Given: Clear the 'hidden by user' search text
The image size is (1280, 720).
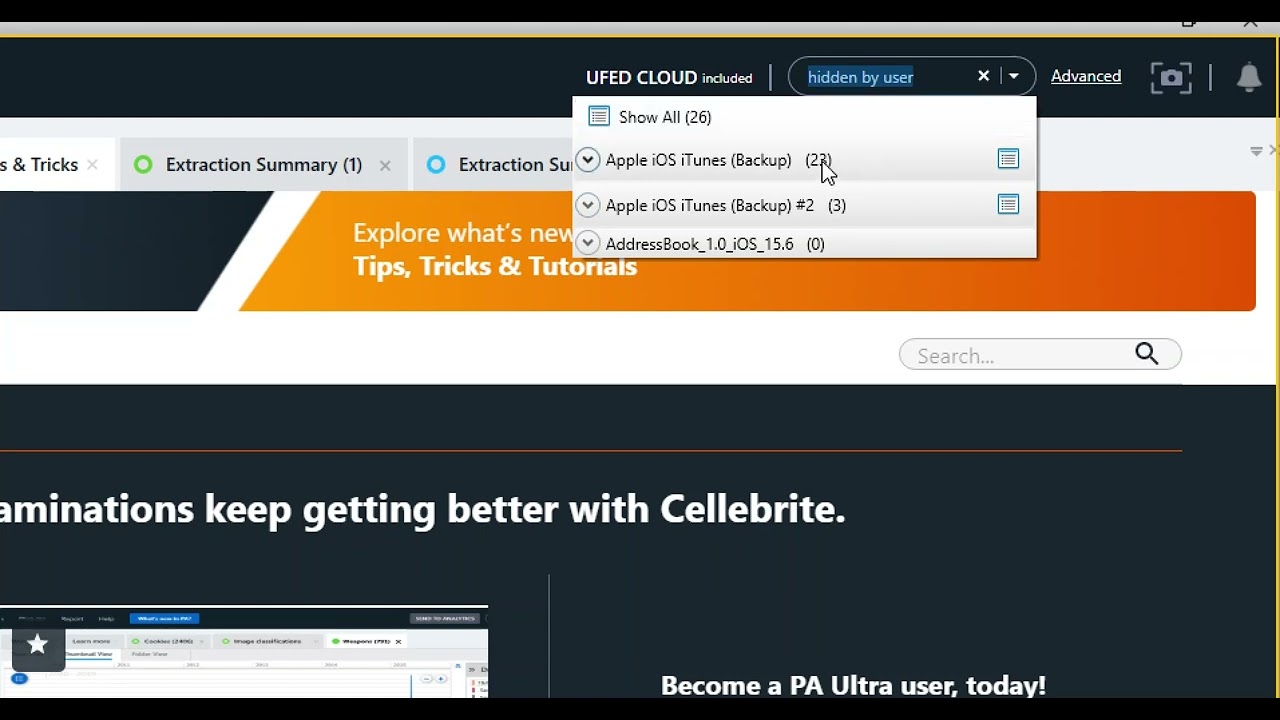Looking at the screenshot, I should (983, 76).
